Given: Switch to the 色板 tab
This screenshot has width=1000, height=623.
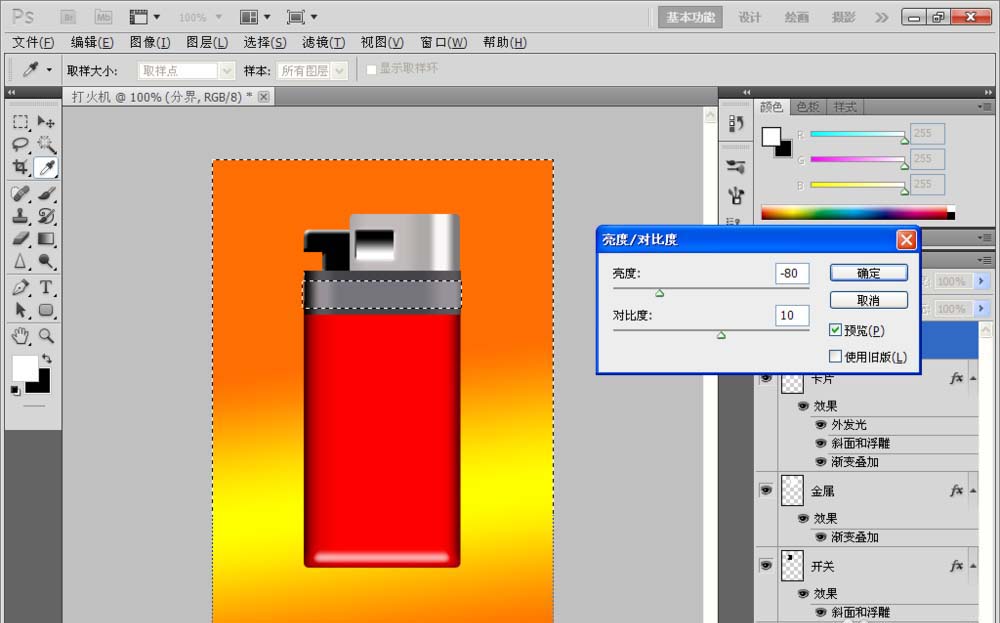Looking at the screenshot, I should tap(809, 107).
